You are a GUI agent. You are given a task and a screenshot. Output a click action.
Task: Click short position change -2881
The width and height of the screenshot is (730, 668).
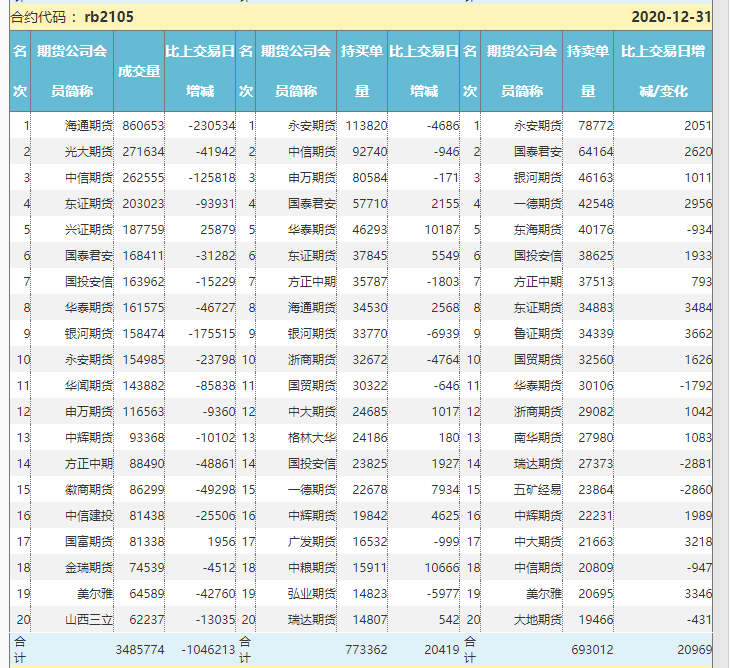point(696,464)
